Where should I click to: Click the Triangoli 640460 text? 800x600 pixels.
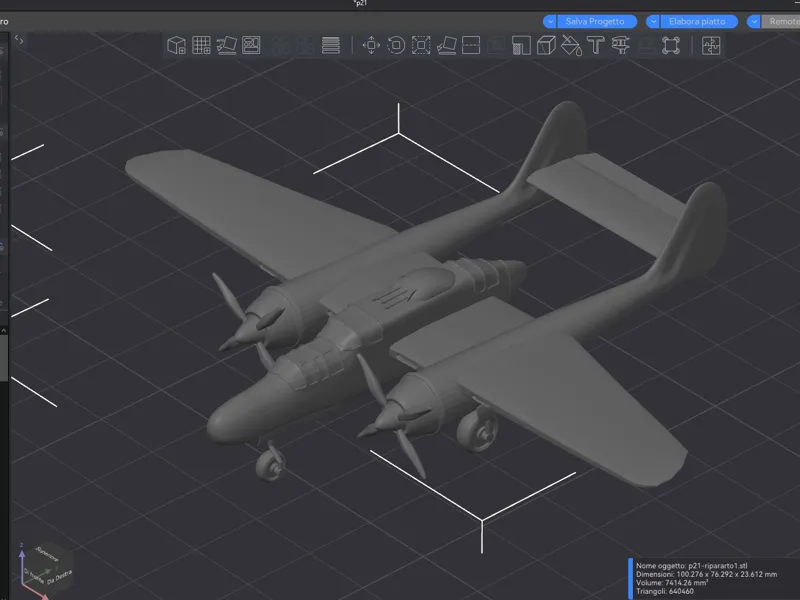pyautogui.click(x=665, y=591)
